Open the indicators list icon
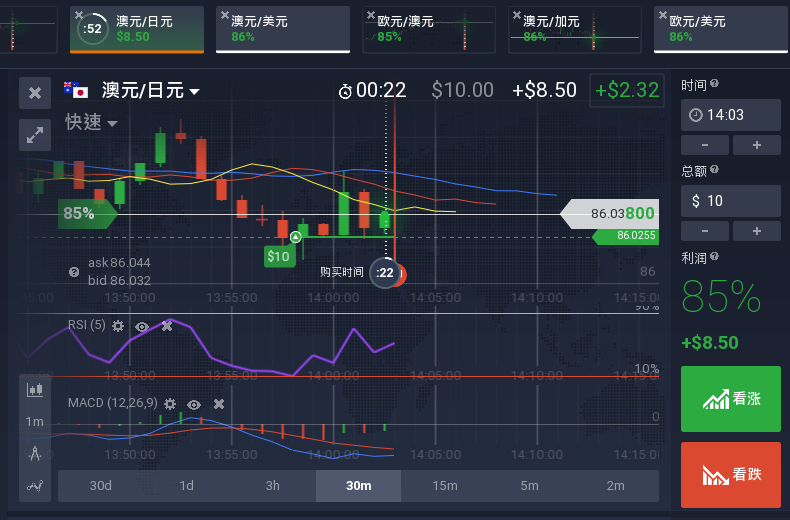Screen dimensions: 790x520 point(35,486)
